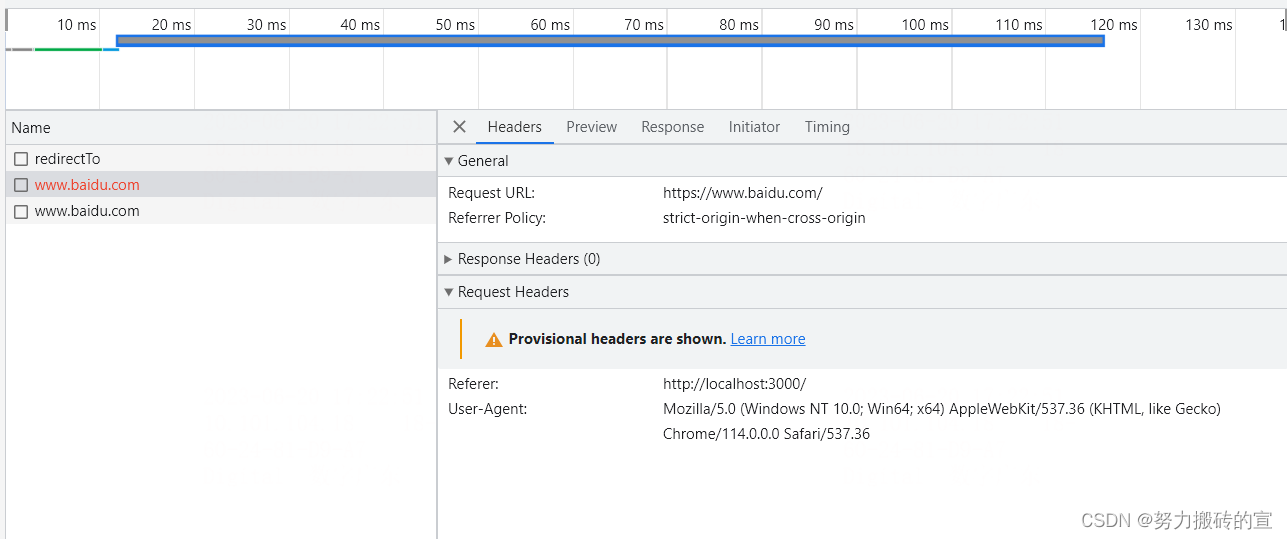Collapse the General section
Image resolution: width=1287 pixels, height=539 pixels.
(449, 161)
